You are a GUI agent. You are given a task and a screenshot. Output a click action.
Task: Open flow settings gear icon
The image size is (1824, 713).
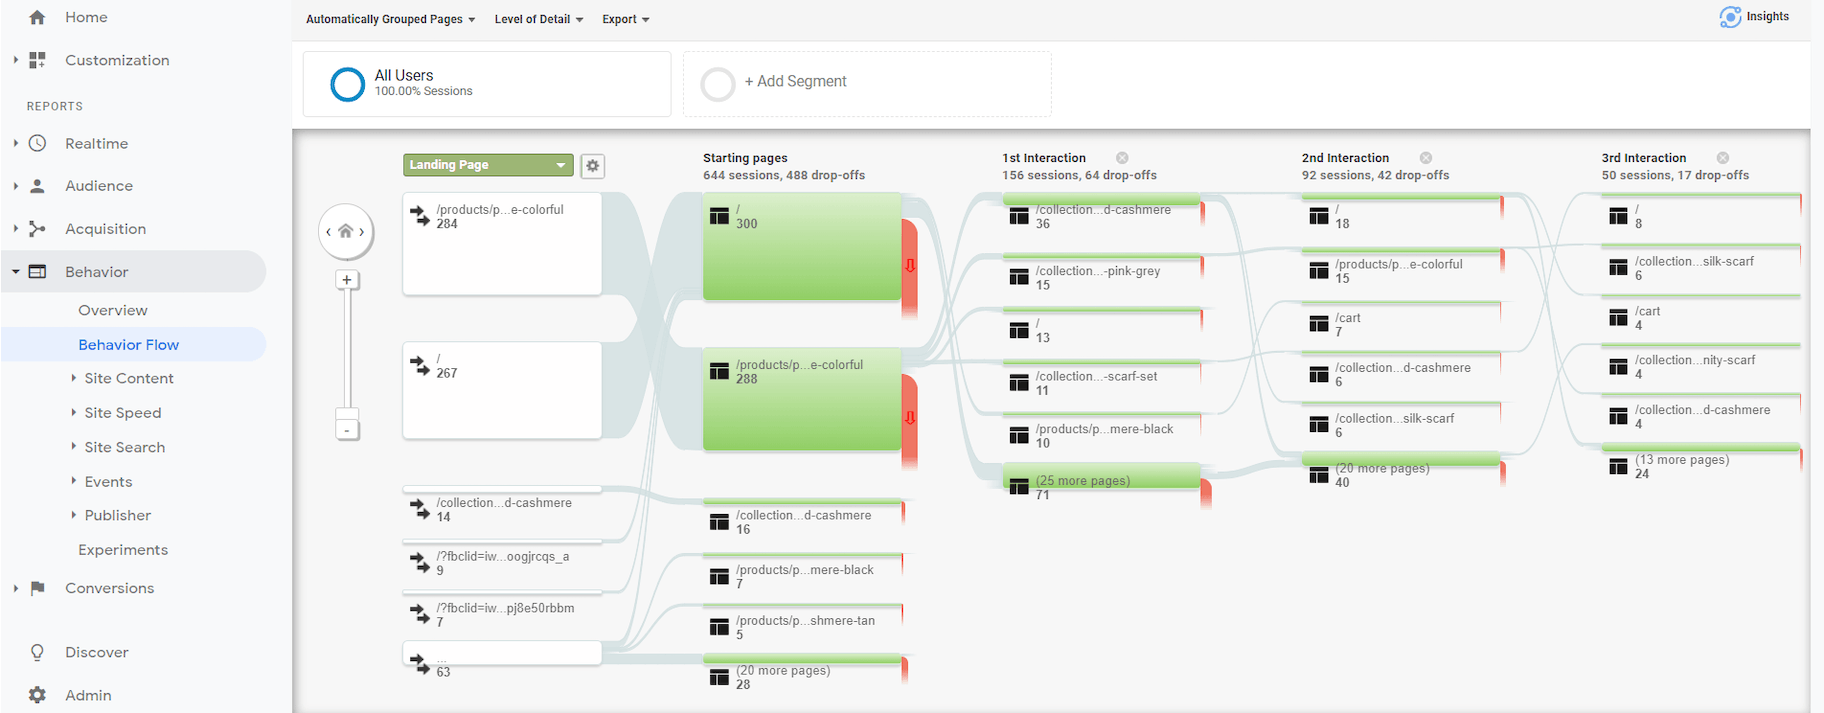[x=593, y=166]
